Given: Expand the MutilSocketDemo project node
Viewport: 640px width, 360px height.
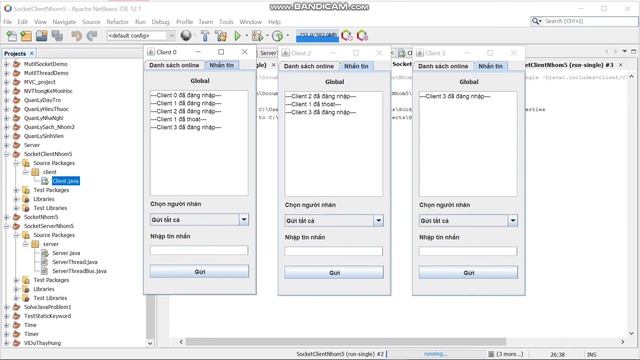Looking at the screenshot, I should tap(6, 64).
